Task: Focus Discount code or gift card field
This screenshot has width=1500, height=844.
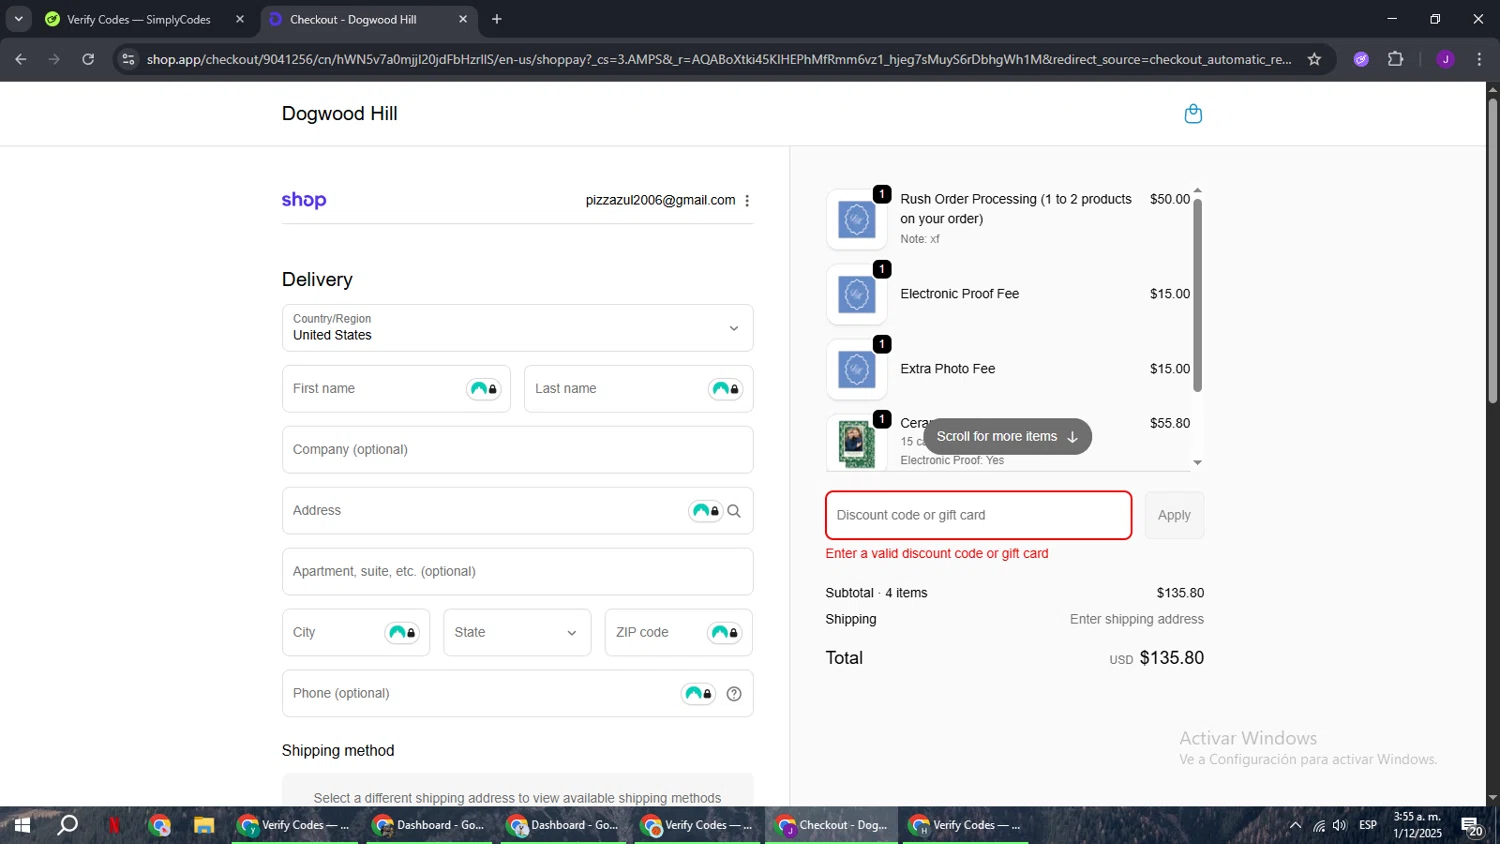Action: 978,516
